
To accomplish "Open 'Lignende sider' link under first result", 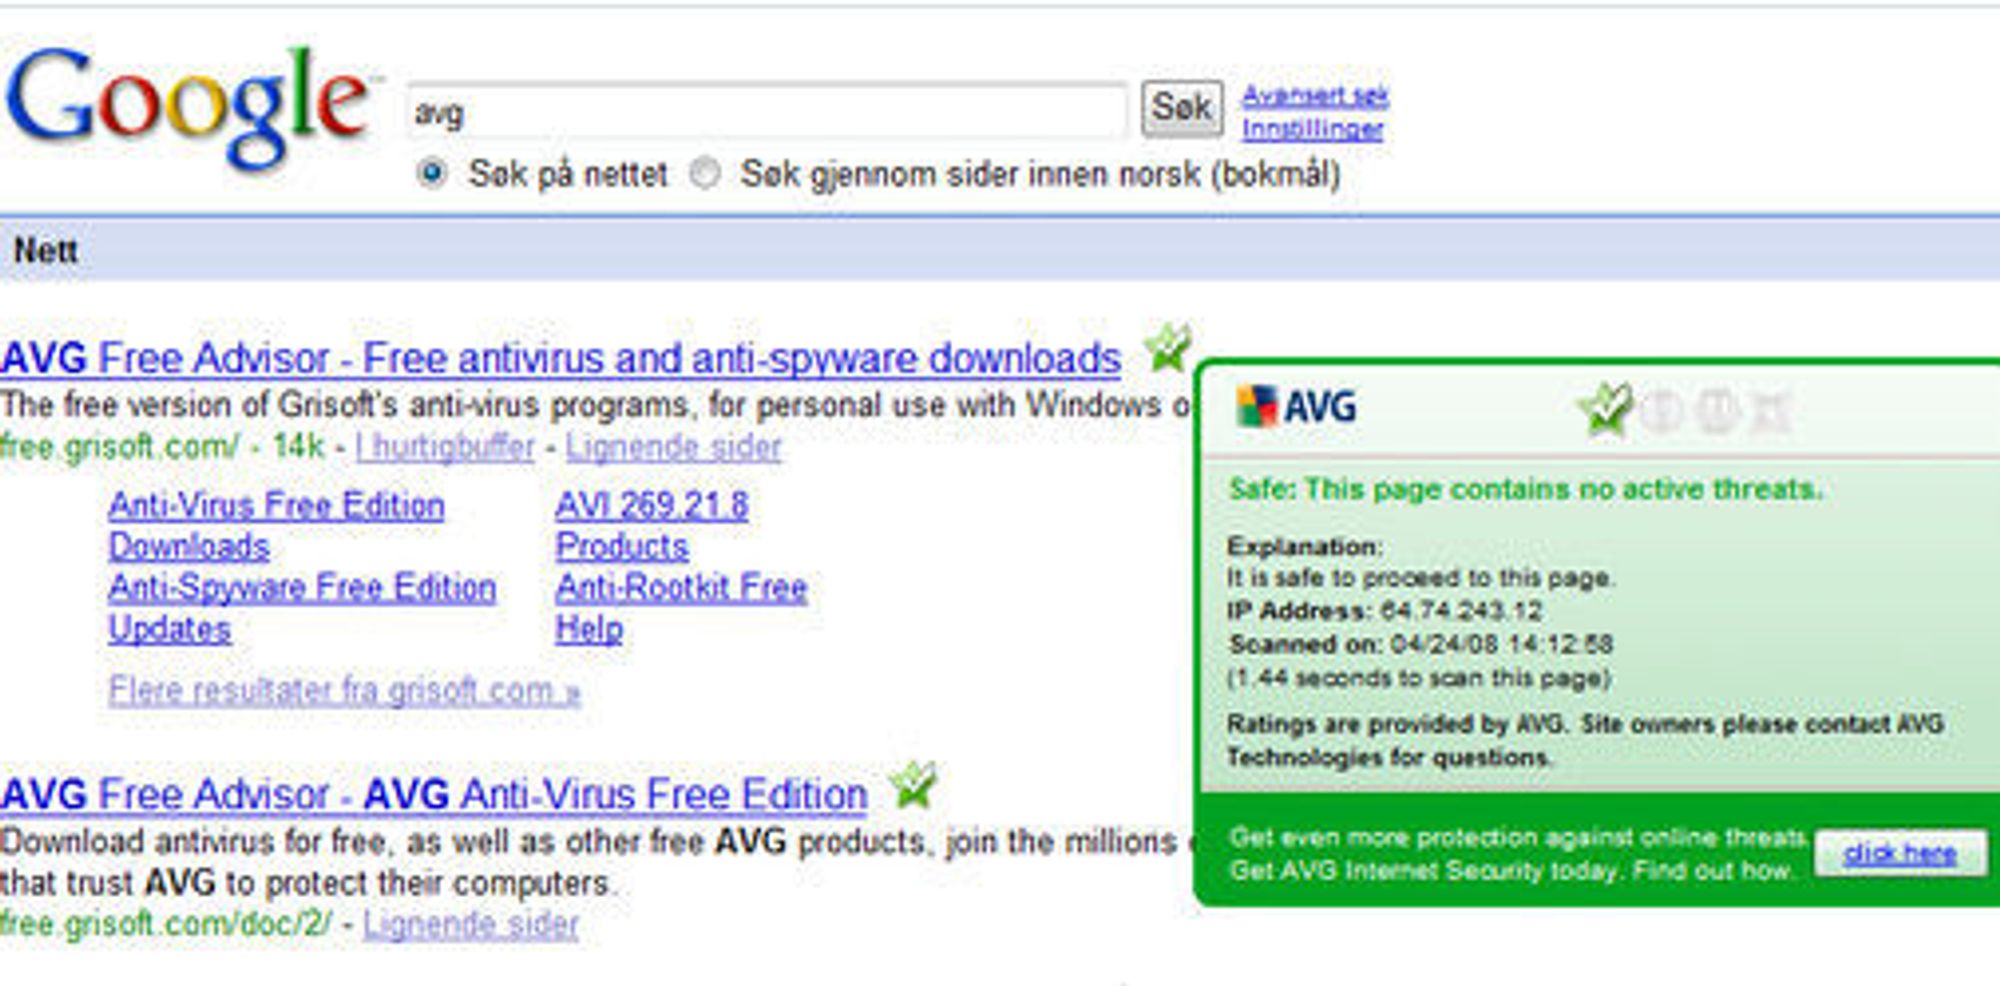I will point(673,446).
